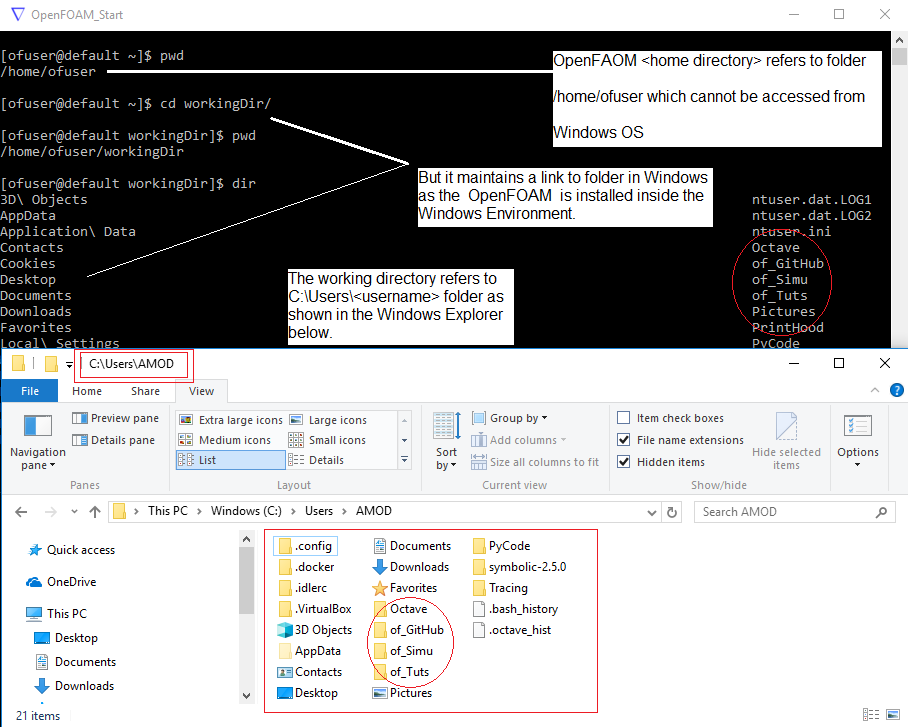Click Hide selected items
Viewport: 908px width, 727px height.
786,441
